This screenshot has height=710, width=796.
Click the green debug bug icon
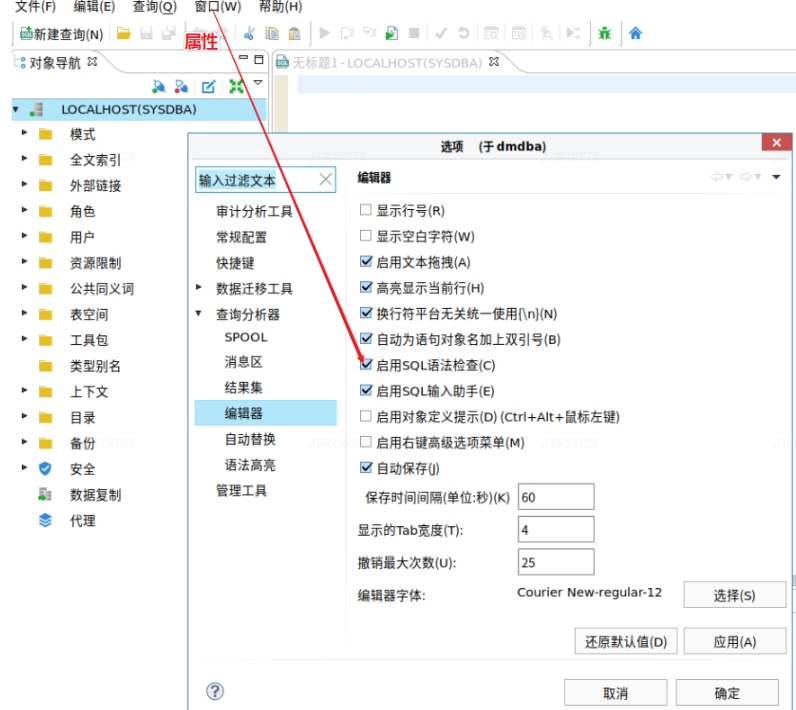click(605, 33)
